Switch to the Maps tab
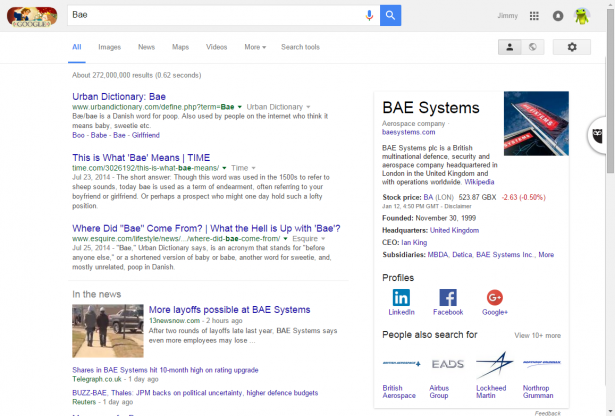The image size is (615, 416). [x=180, y=47]
